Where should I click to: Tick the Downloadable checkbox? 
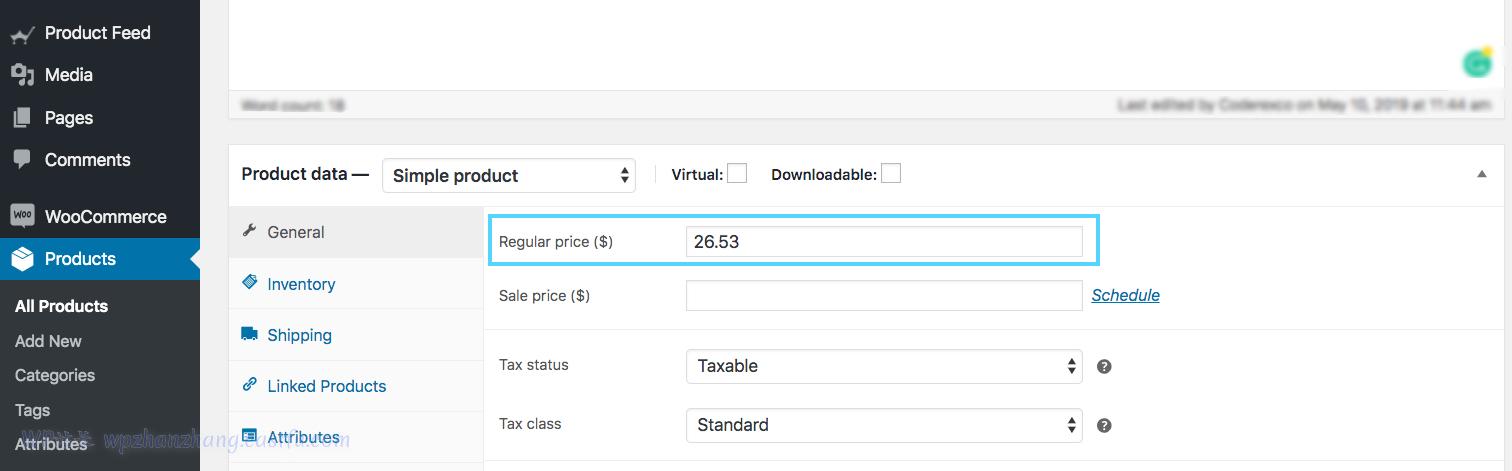pyautogui.click(x=890, y=174)
